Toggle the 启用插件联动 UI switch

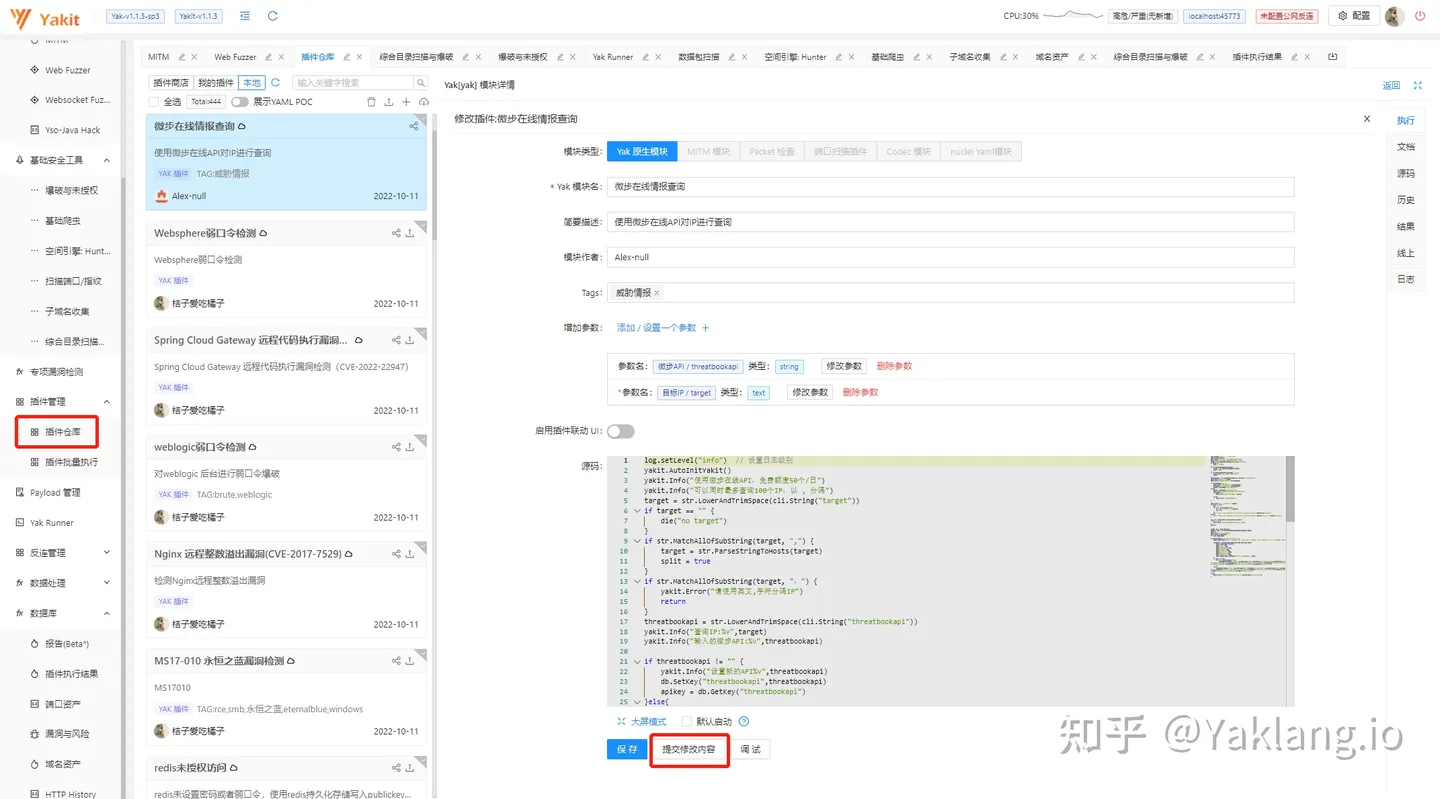621,431
